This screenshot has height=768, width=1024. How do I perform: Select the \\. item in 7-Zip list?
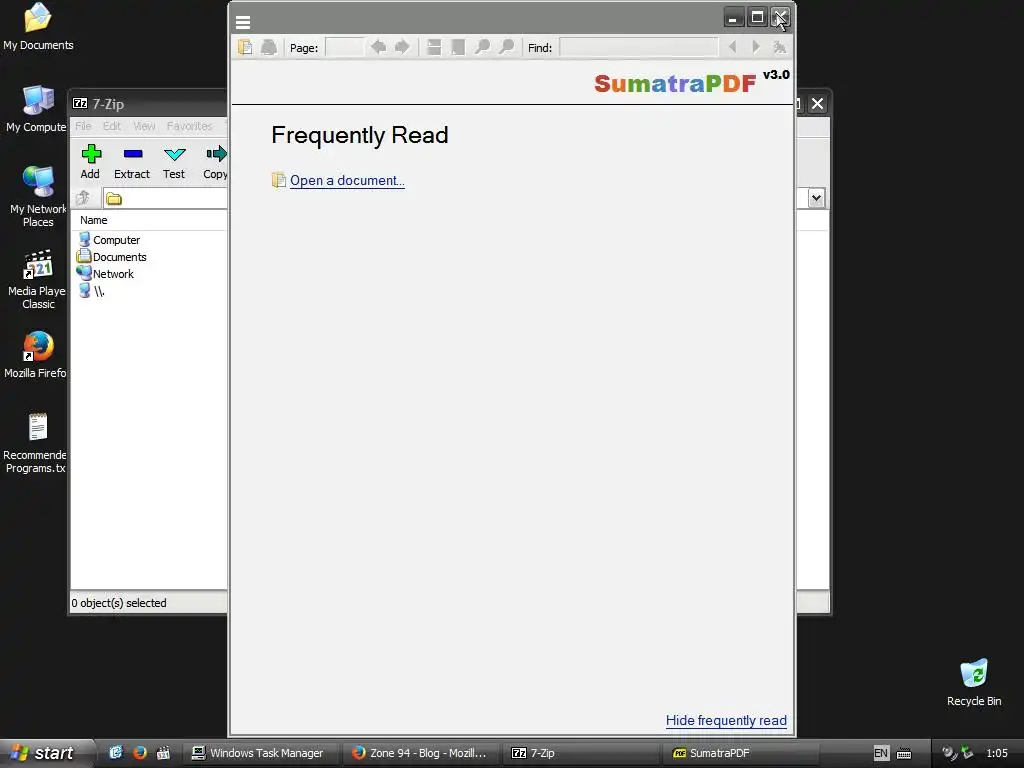click(91, 291)
